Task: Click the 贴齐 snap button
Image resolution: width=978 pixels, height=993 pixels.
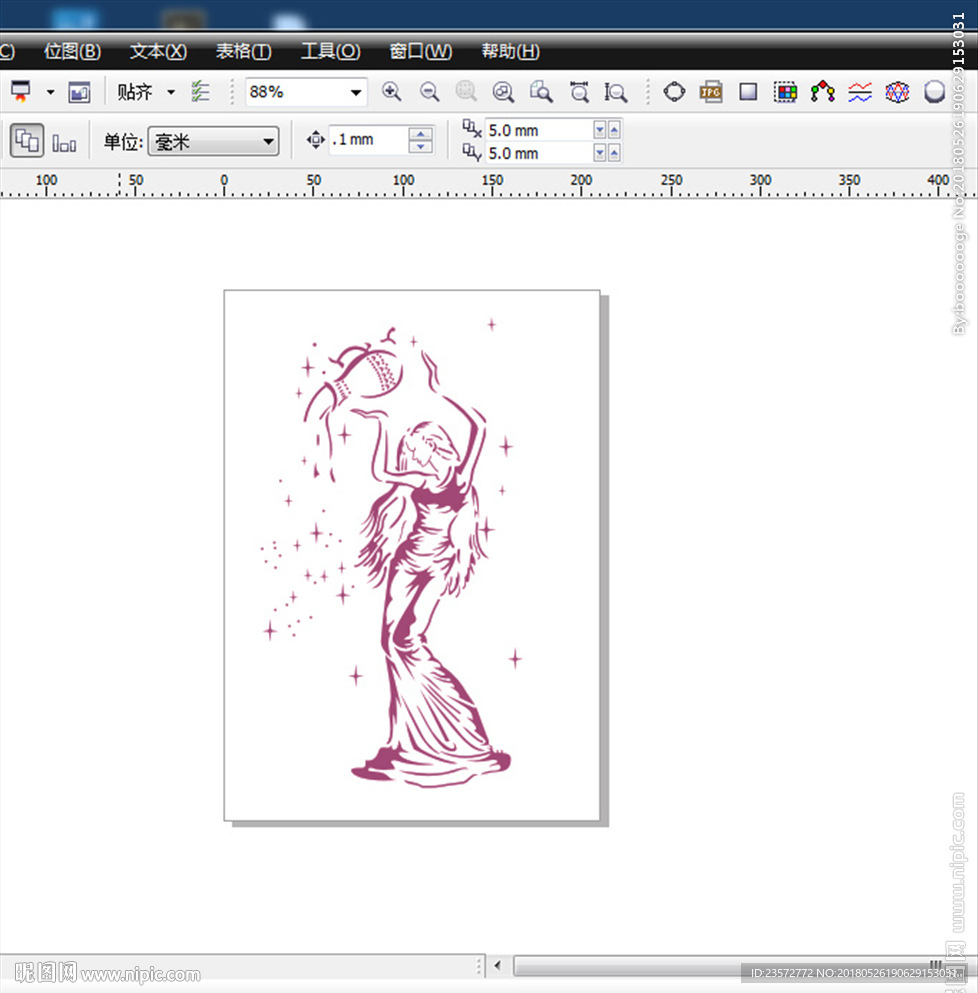Action: [x=135, y=92]
